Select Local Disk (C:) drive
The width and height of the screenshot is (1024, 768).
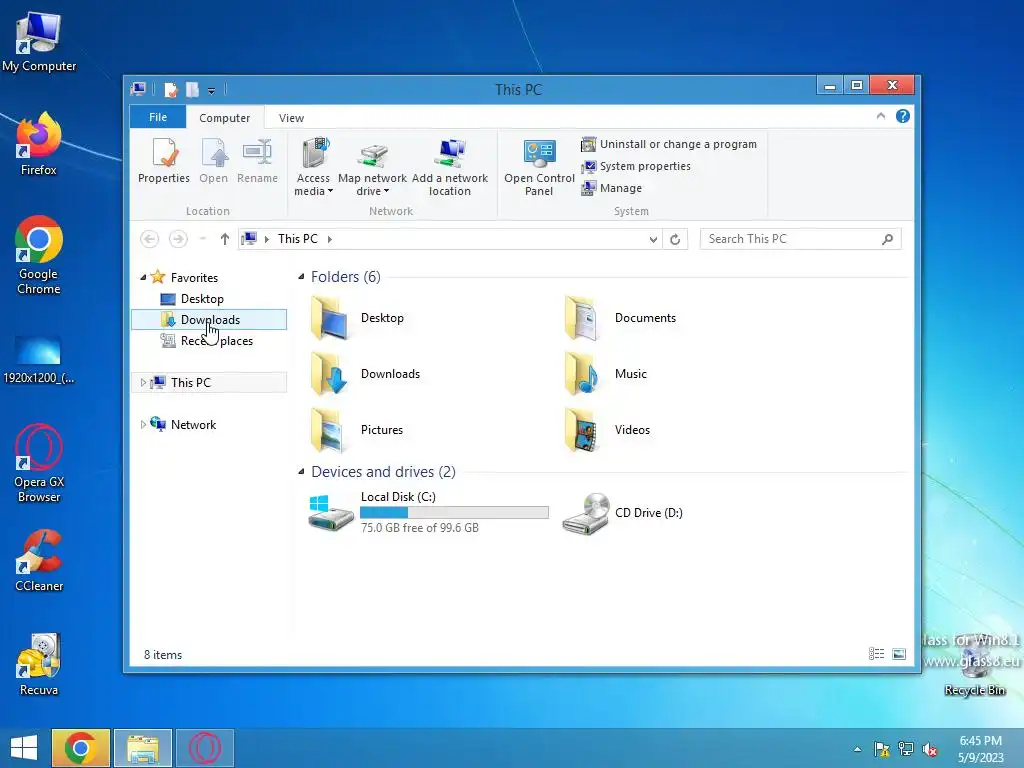pyautogui.click(x=428, y=513)
